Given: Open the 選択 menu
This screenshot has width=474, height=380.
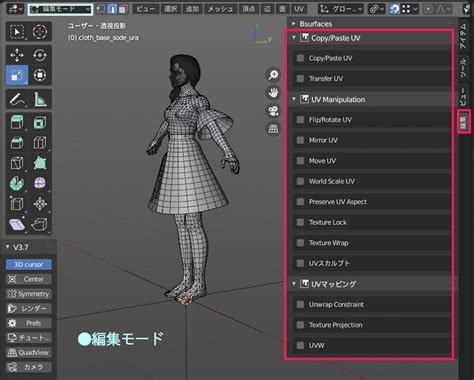Looking at the screenshot, I should pyautogui.click(x=170, y=9).
